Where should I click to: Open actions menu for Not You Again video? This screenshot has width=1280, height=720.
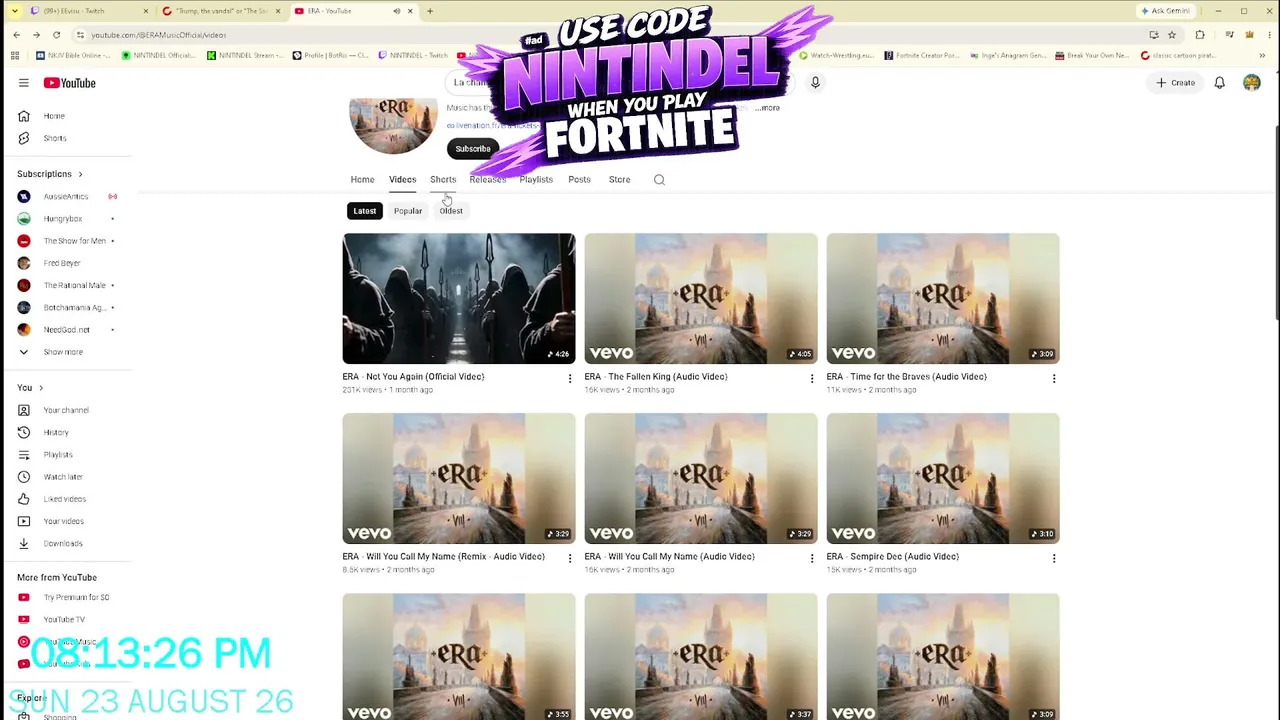pyautogui.click(x=570, y=378)
